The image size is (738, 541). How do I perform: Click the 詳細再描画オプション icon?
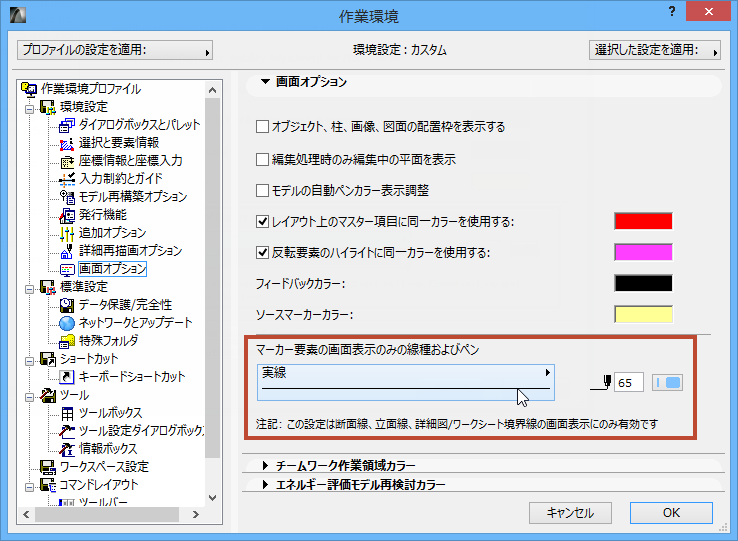[67, 251]
